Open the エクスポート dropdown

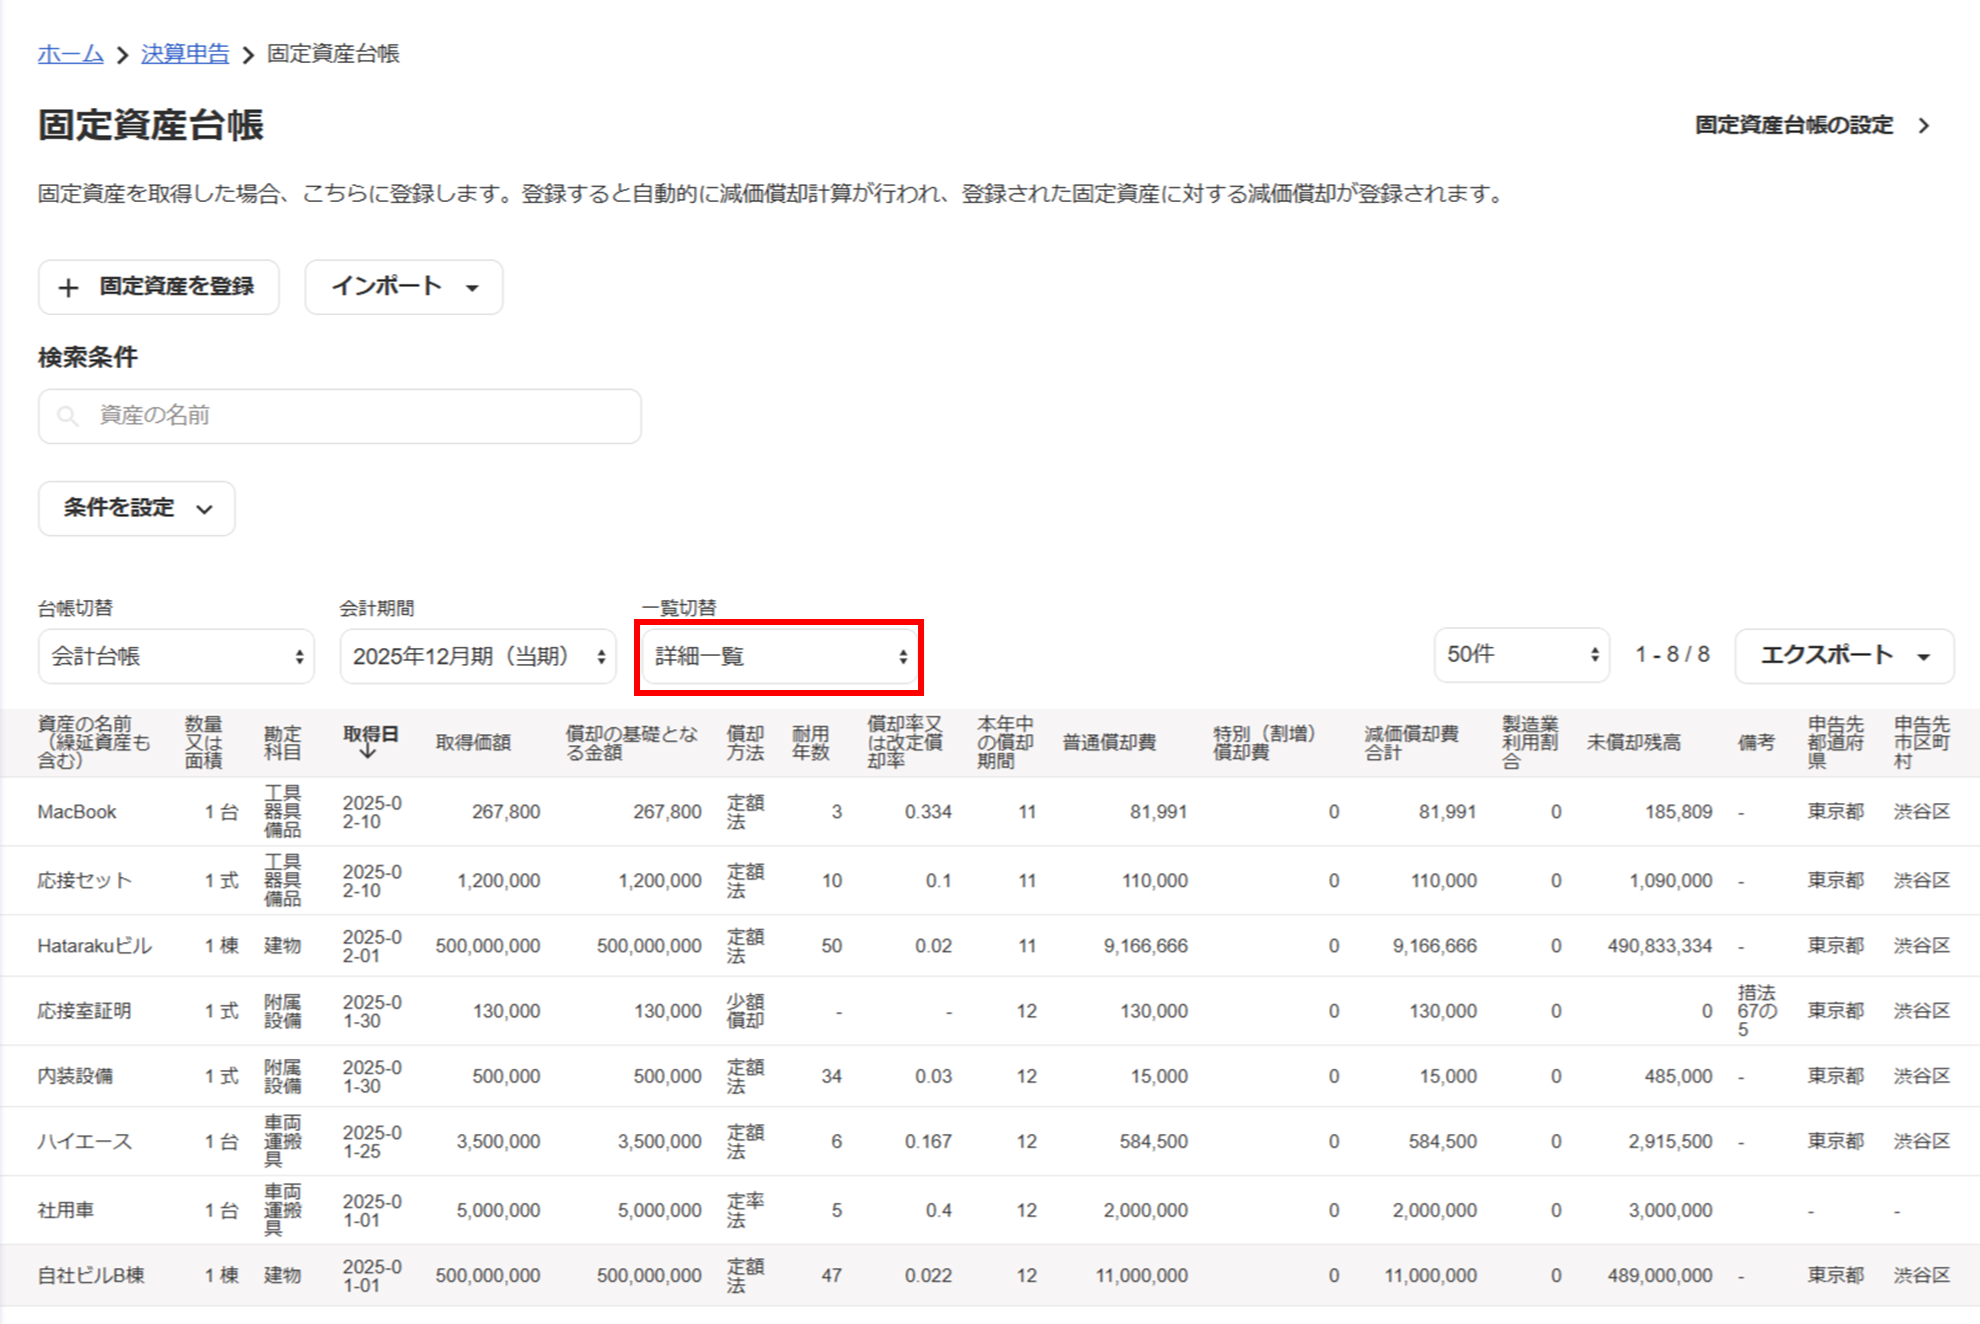pos(1843,656)
